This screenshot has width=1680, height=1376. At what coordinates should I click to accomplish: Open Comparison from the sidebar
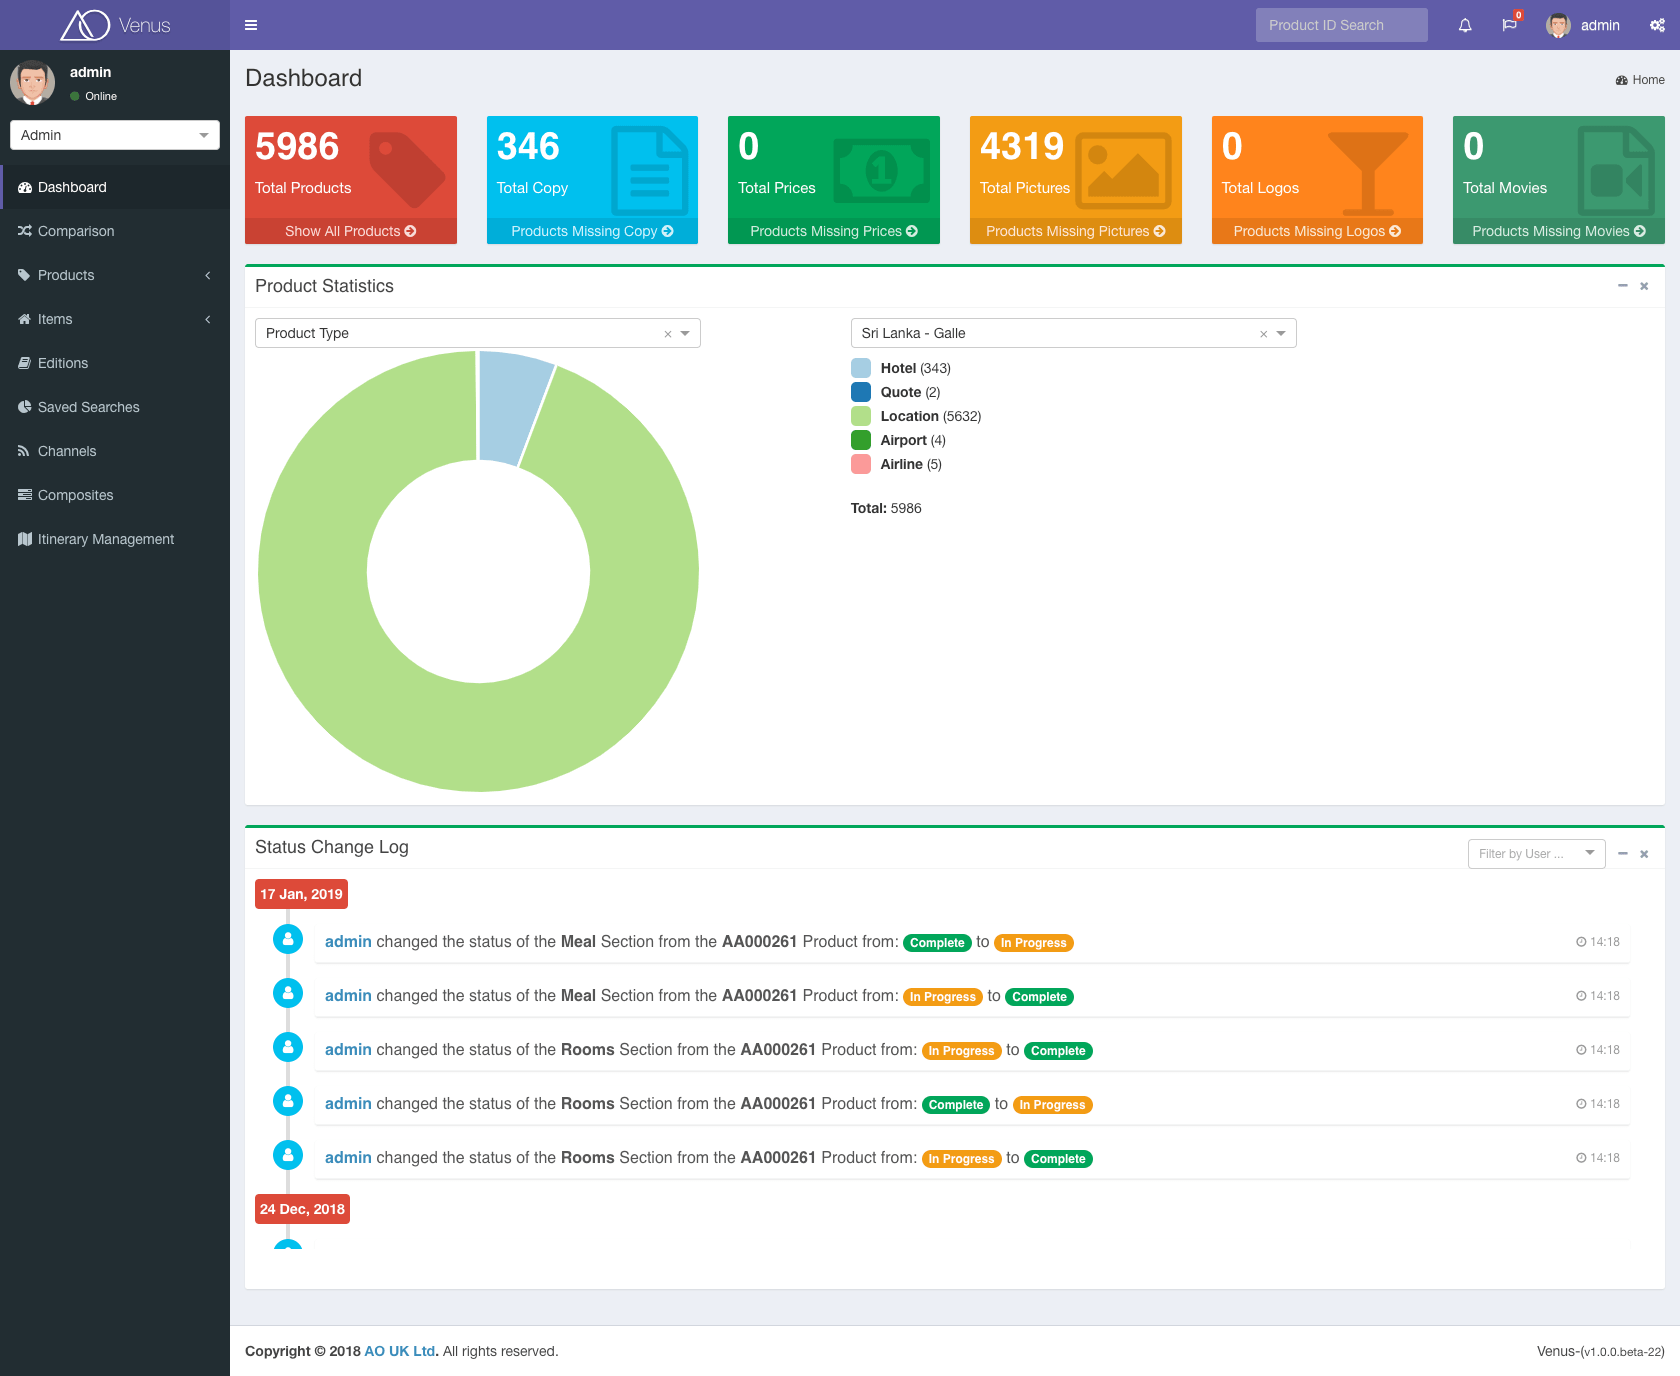(x=115, y=231)
